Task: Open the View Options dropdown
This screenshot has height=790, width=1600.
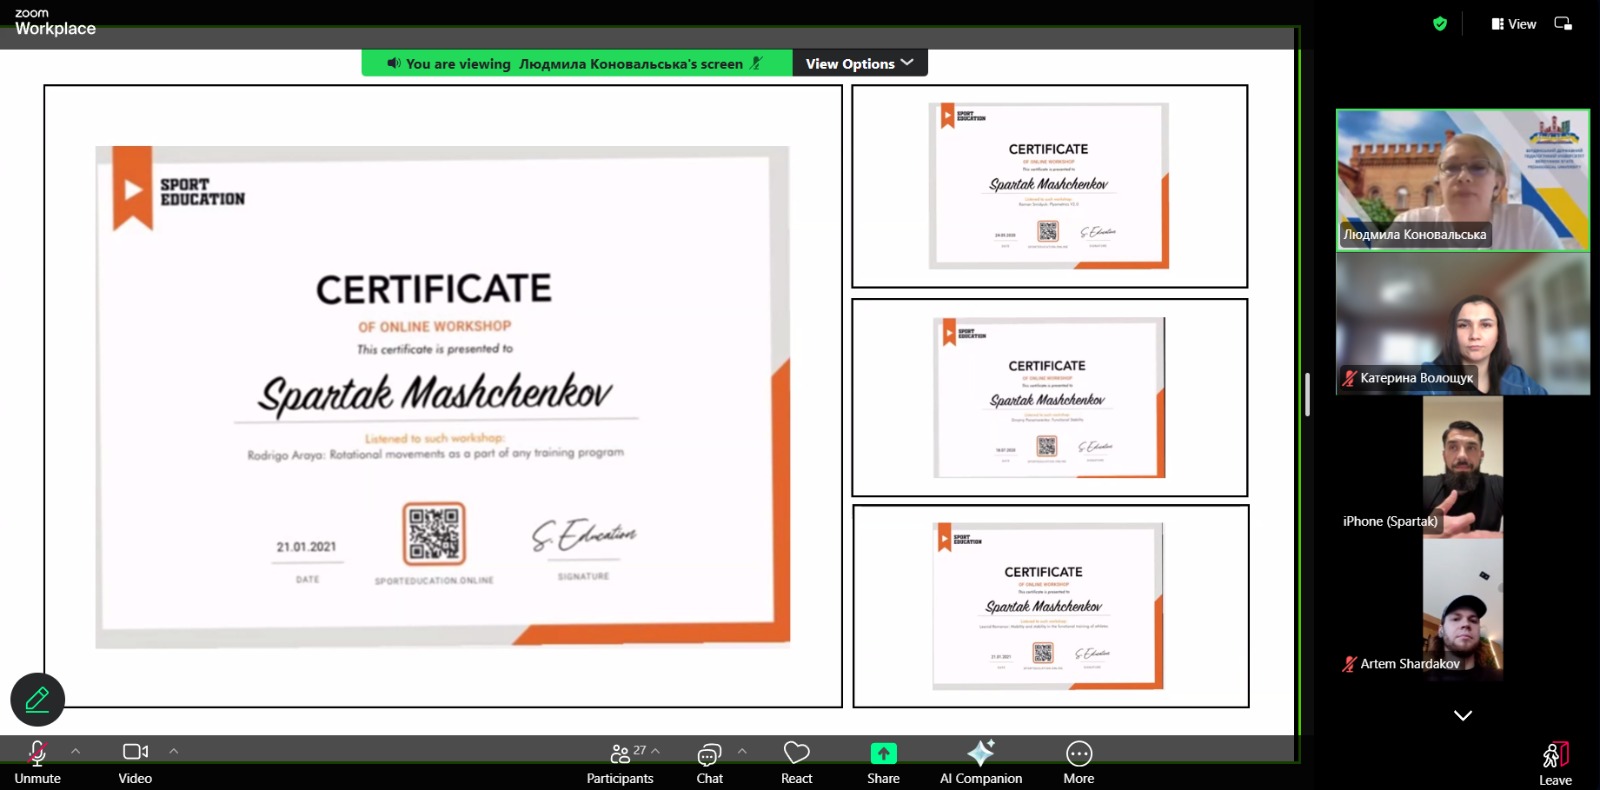Action: coord(859,63)
